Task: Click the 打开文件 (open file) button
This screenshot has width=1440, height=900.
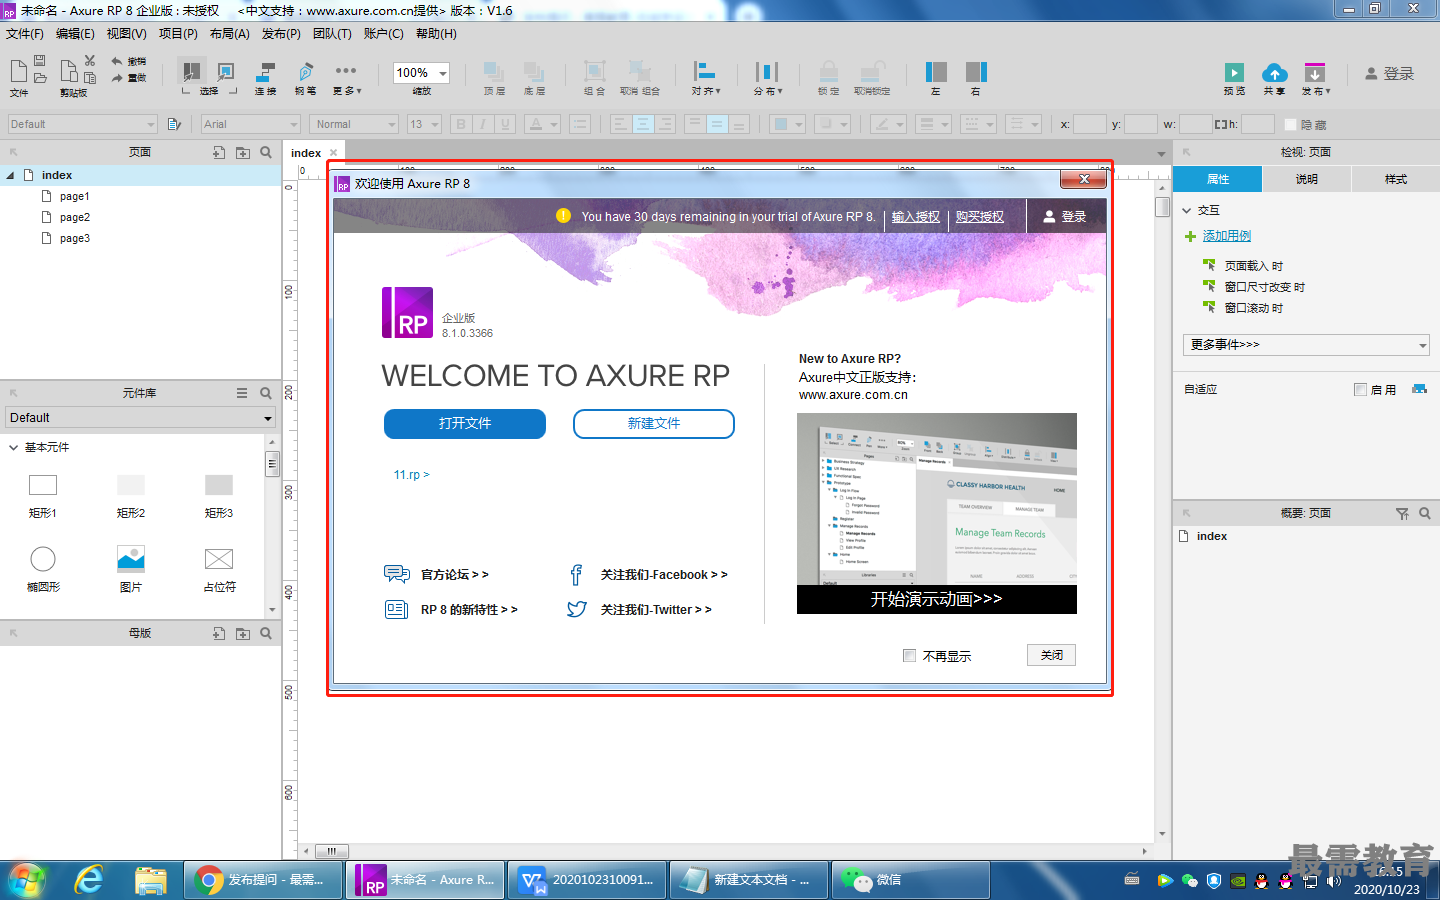Action: tap(465, 424)
